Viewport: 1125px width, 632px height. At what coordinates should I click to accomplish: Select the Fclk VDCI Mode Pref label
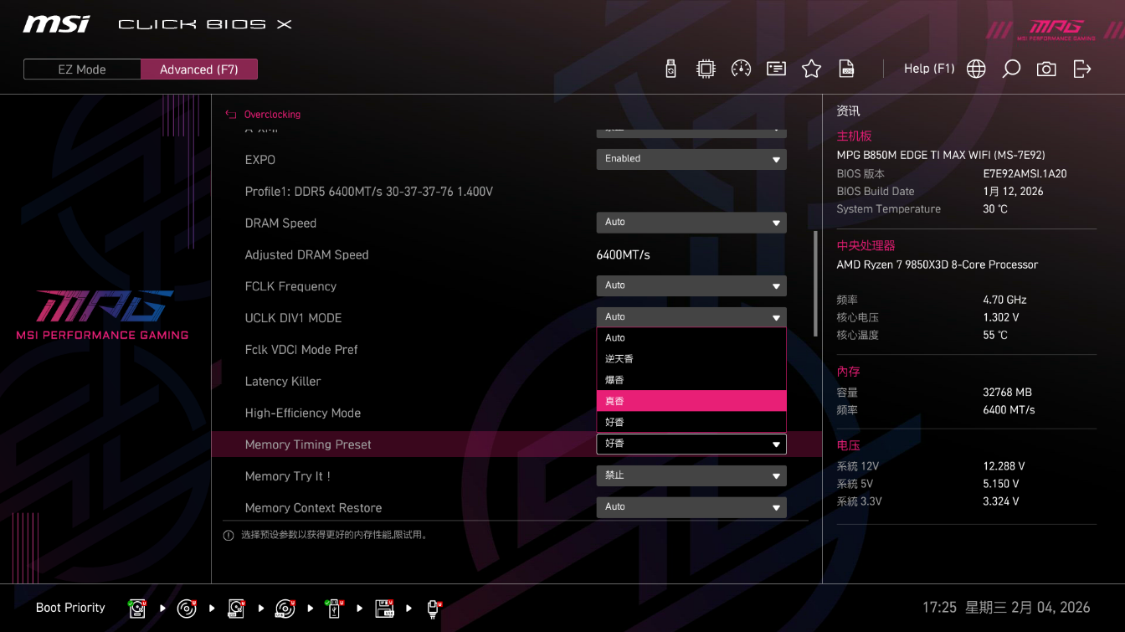301,350
